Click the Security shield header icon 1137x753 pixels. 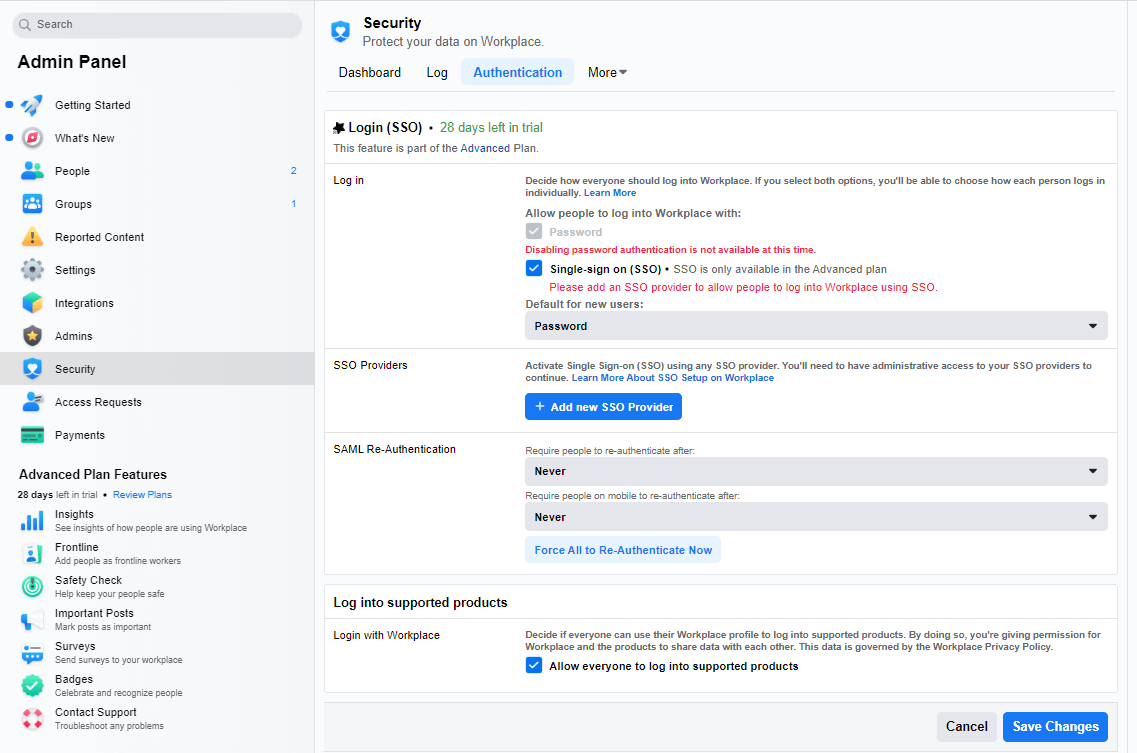[x=340, y=31]
